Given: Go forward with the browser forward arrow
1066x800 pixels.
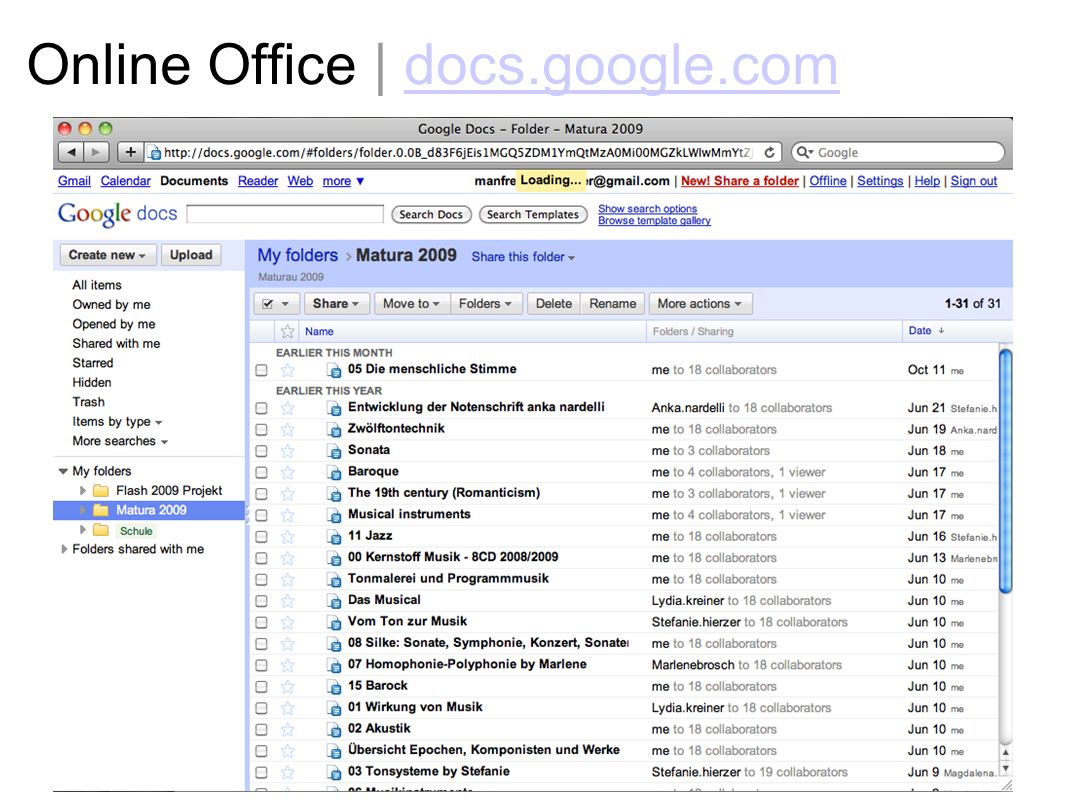Looking at the screenshot, I should coord(96,152).
